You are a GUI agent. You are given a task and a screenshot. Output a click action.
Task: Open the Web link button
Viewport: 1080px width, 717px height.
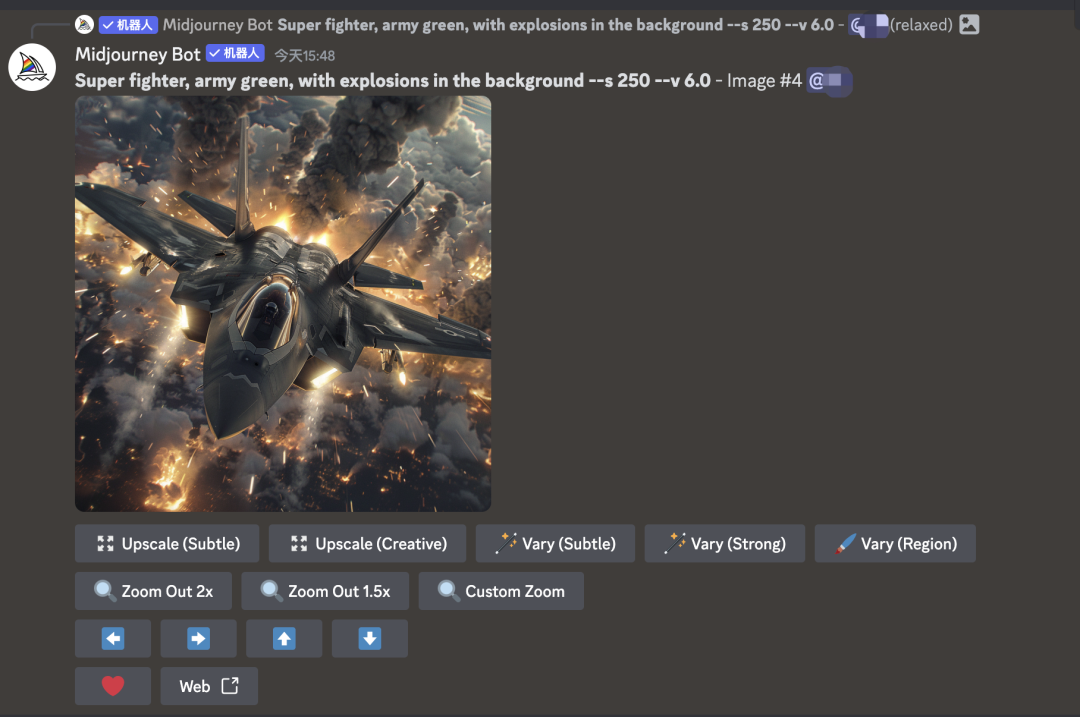(209, 686)
